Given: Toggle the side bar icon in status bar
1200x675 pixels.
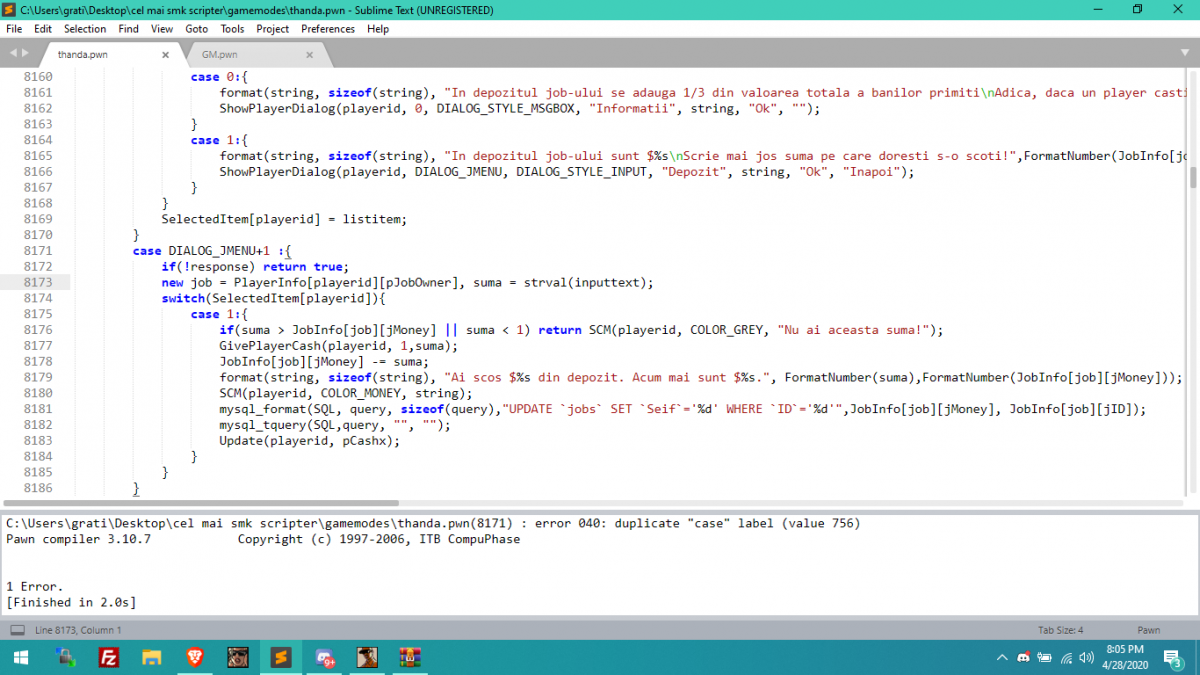Looking at the screenshot, I should 17,630.
